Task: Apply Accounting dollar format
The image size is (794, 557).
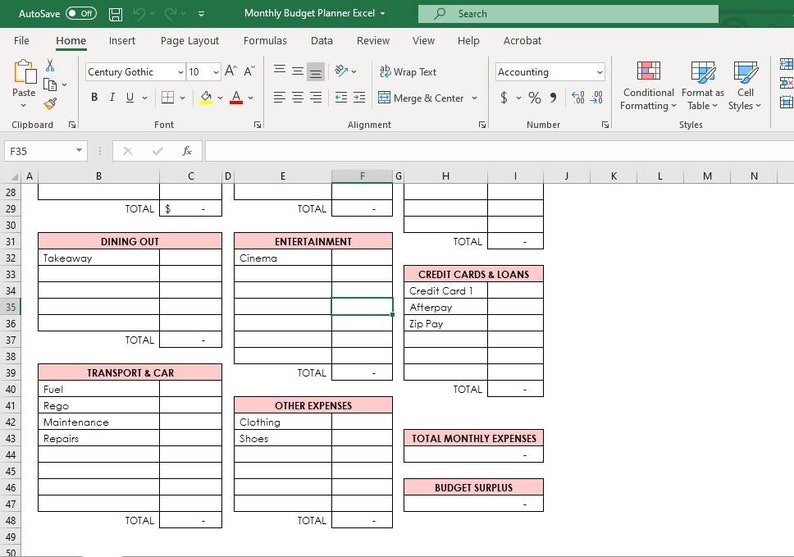Action: 504,97
